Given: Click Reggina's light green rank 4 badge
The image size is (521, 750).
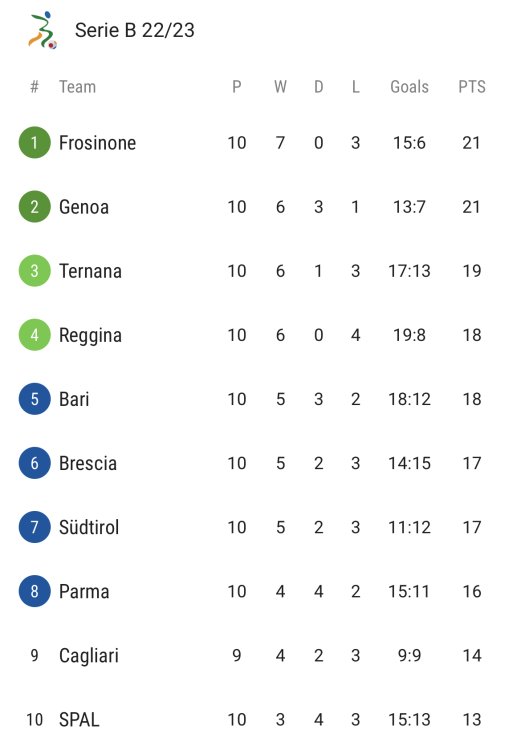Looking at the screenshot, I should [34, 335].
